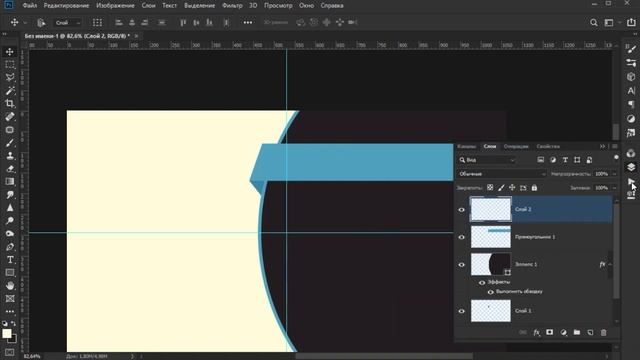Switch to the Каналы tab
The width and height of the screenshot is (640, 360).
pos(467,146)
